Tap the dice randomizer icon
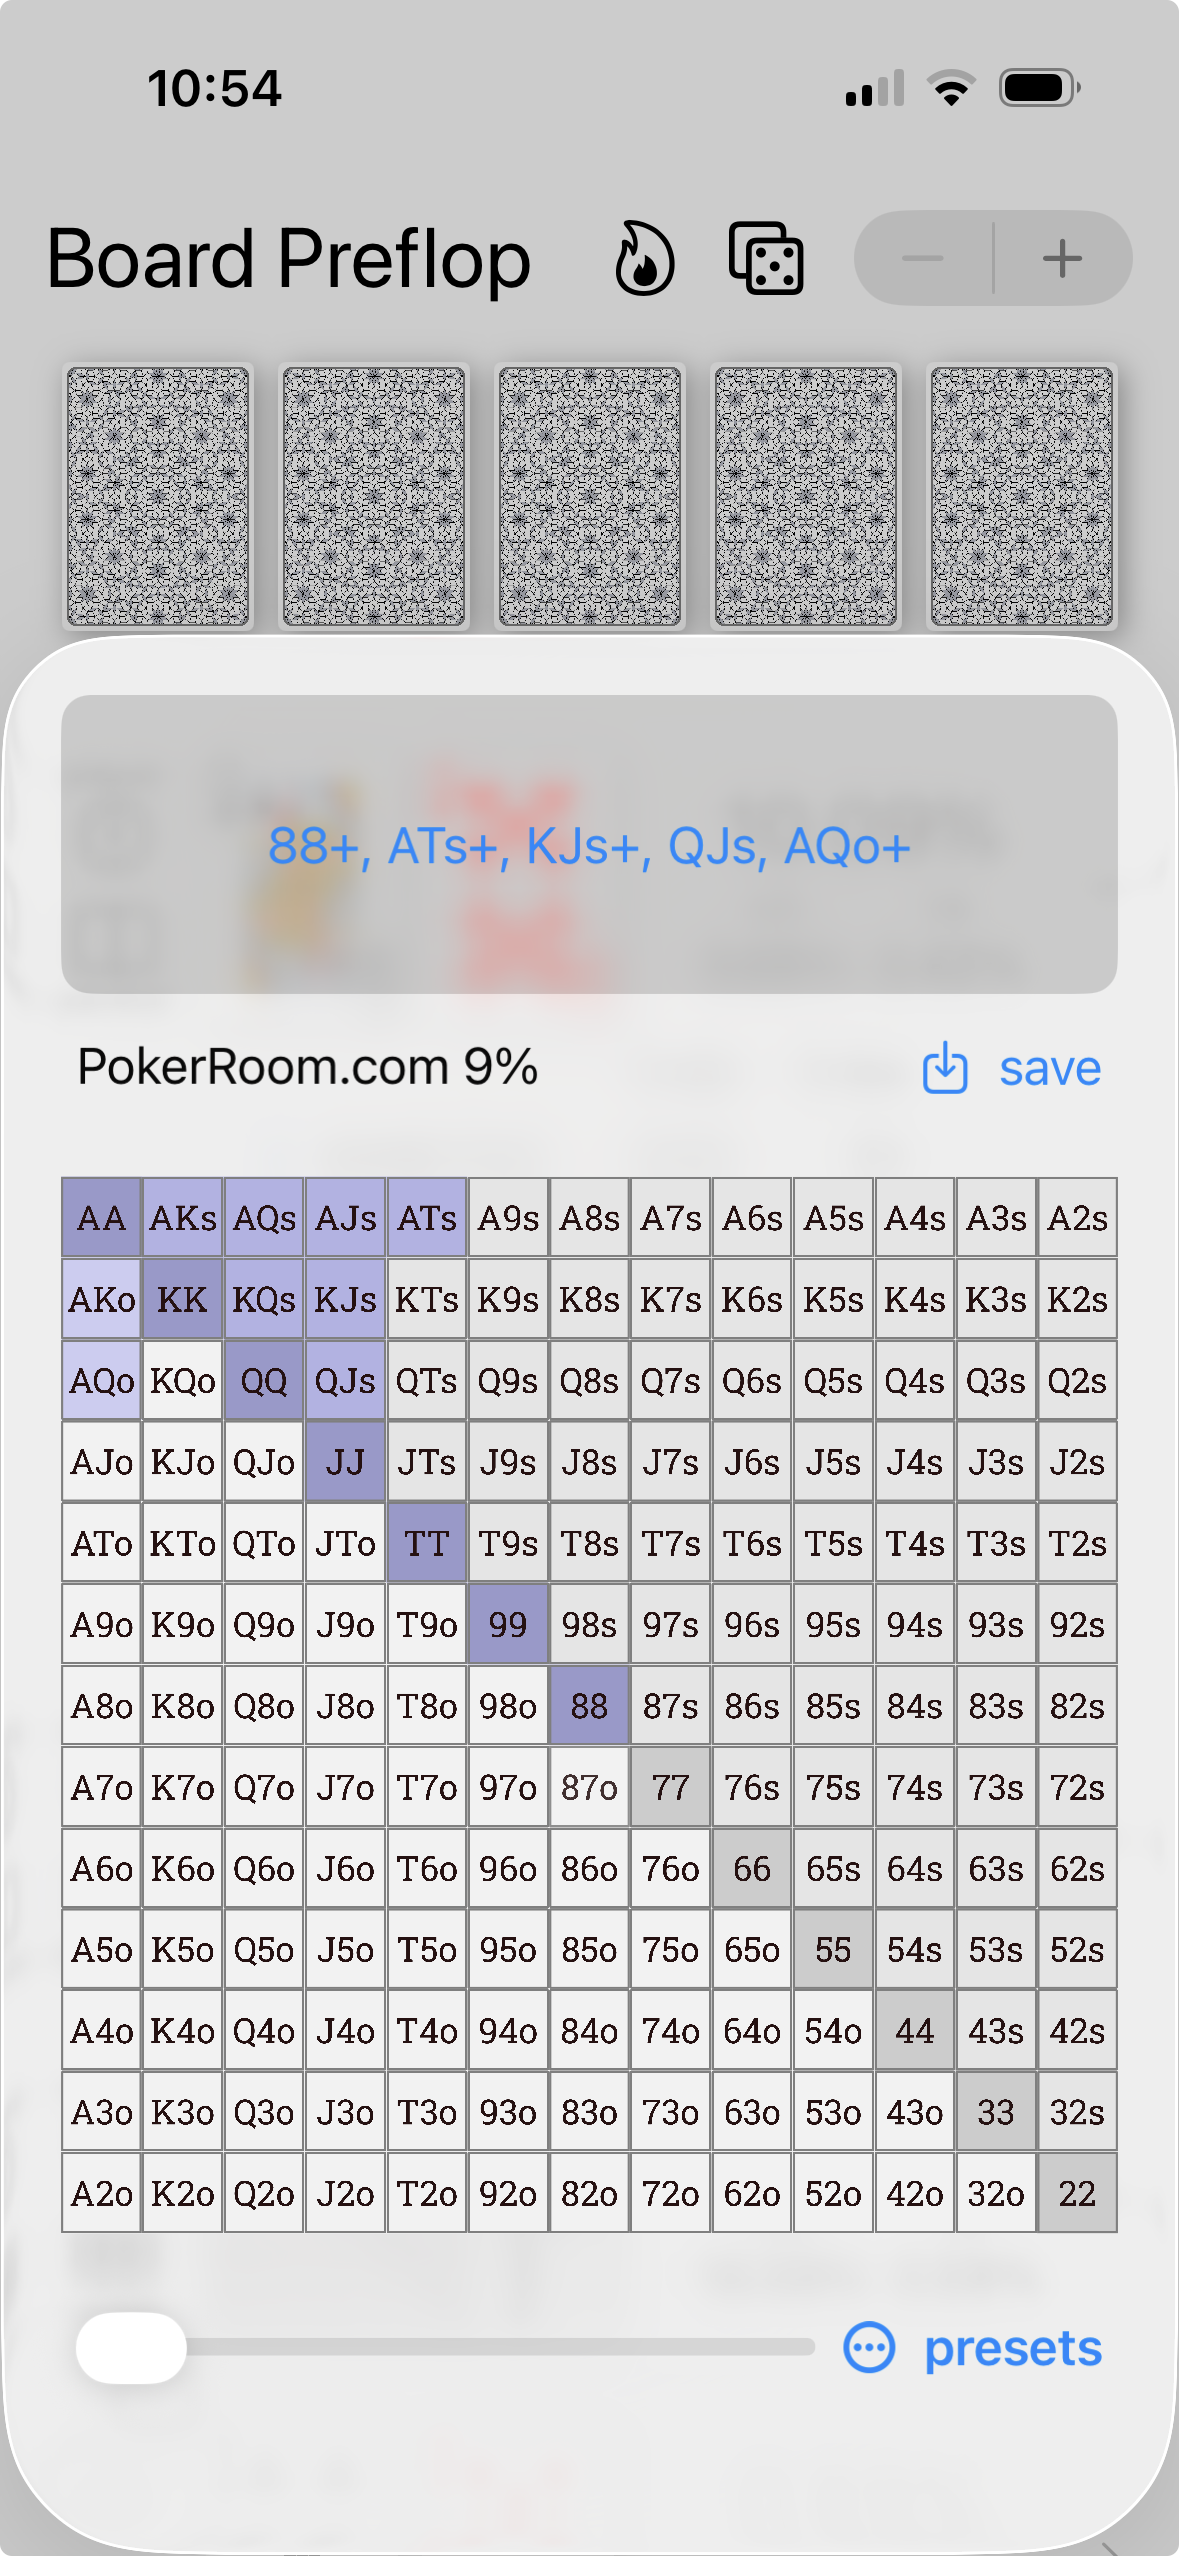 764,259
